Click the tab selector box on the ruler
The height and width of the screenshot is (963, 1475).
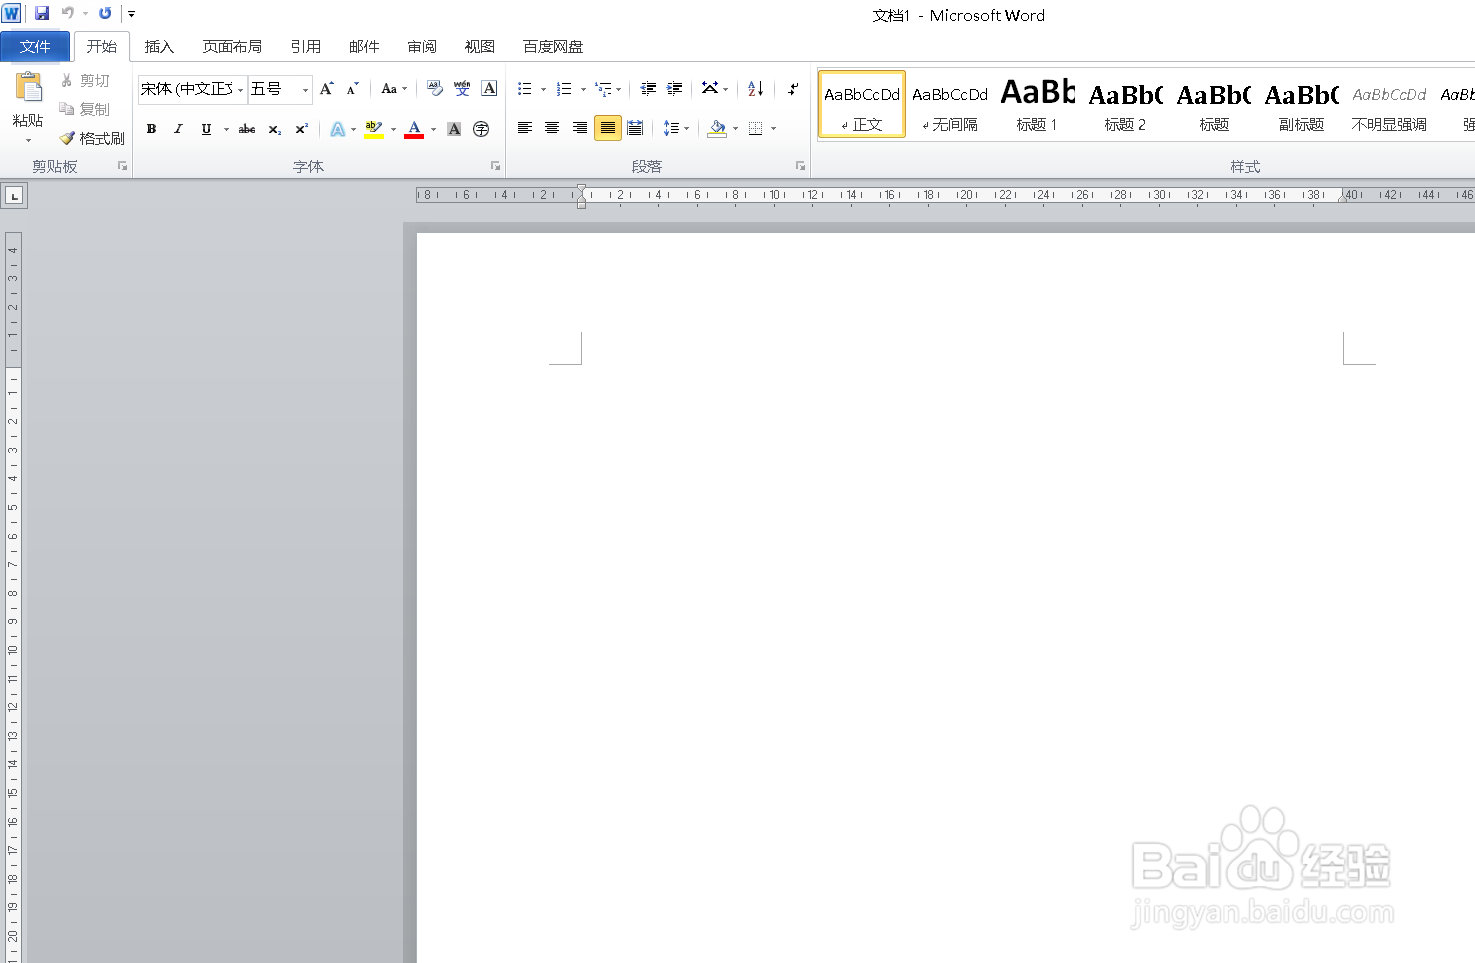15,195
